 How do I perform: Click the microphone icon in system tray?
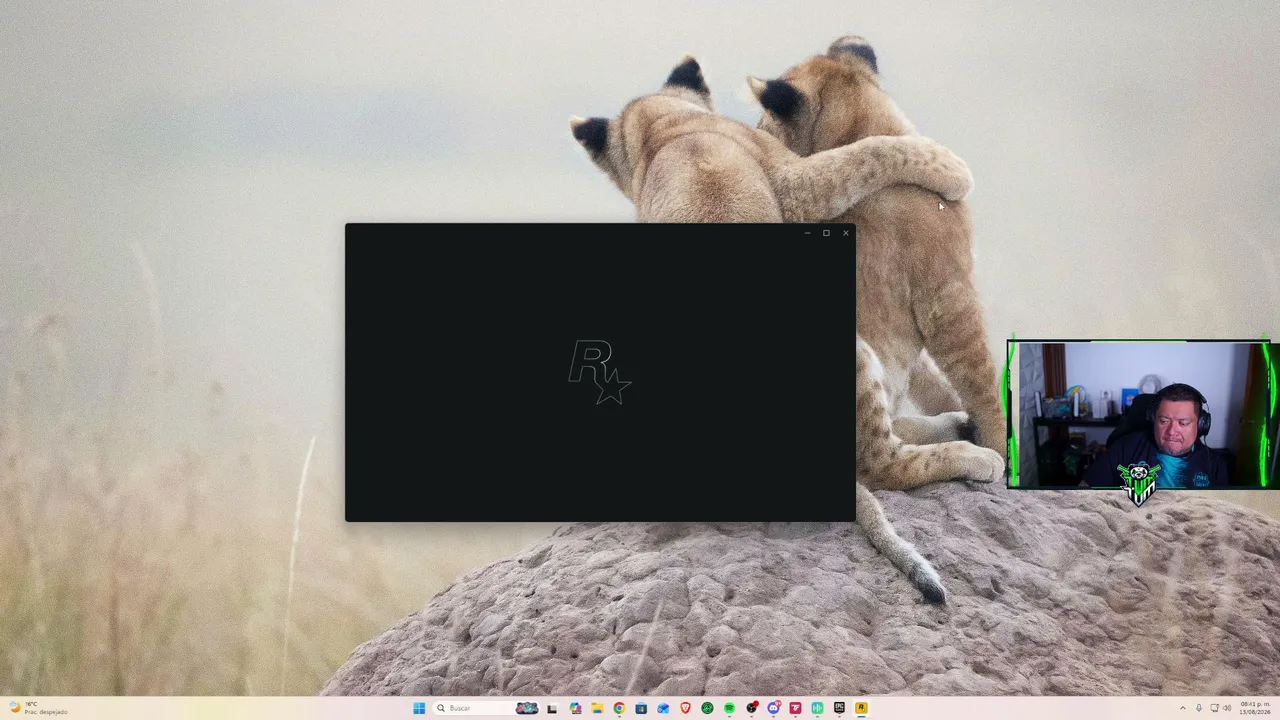tap(1199, 708)
